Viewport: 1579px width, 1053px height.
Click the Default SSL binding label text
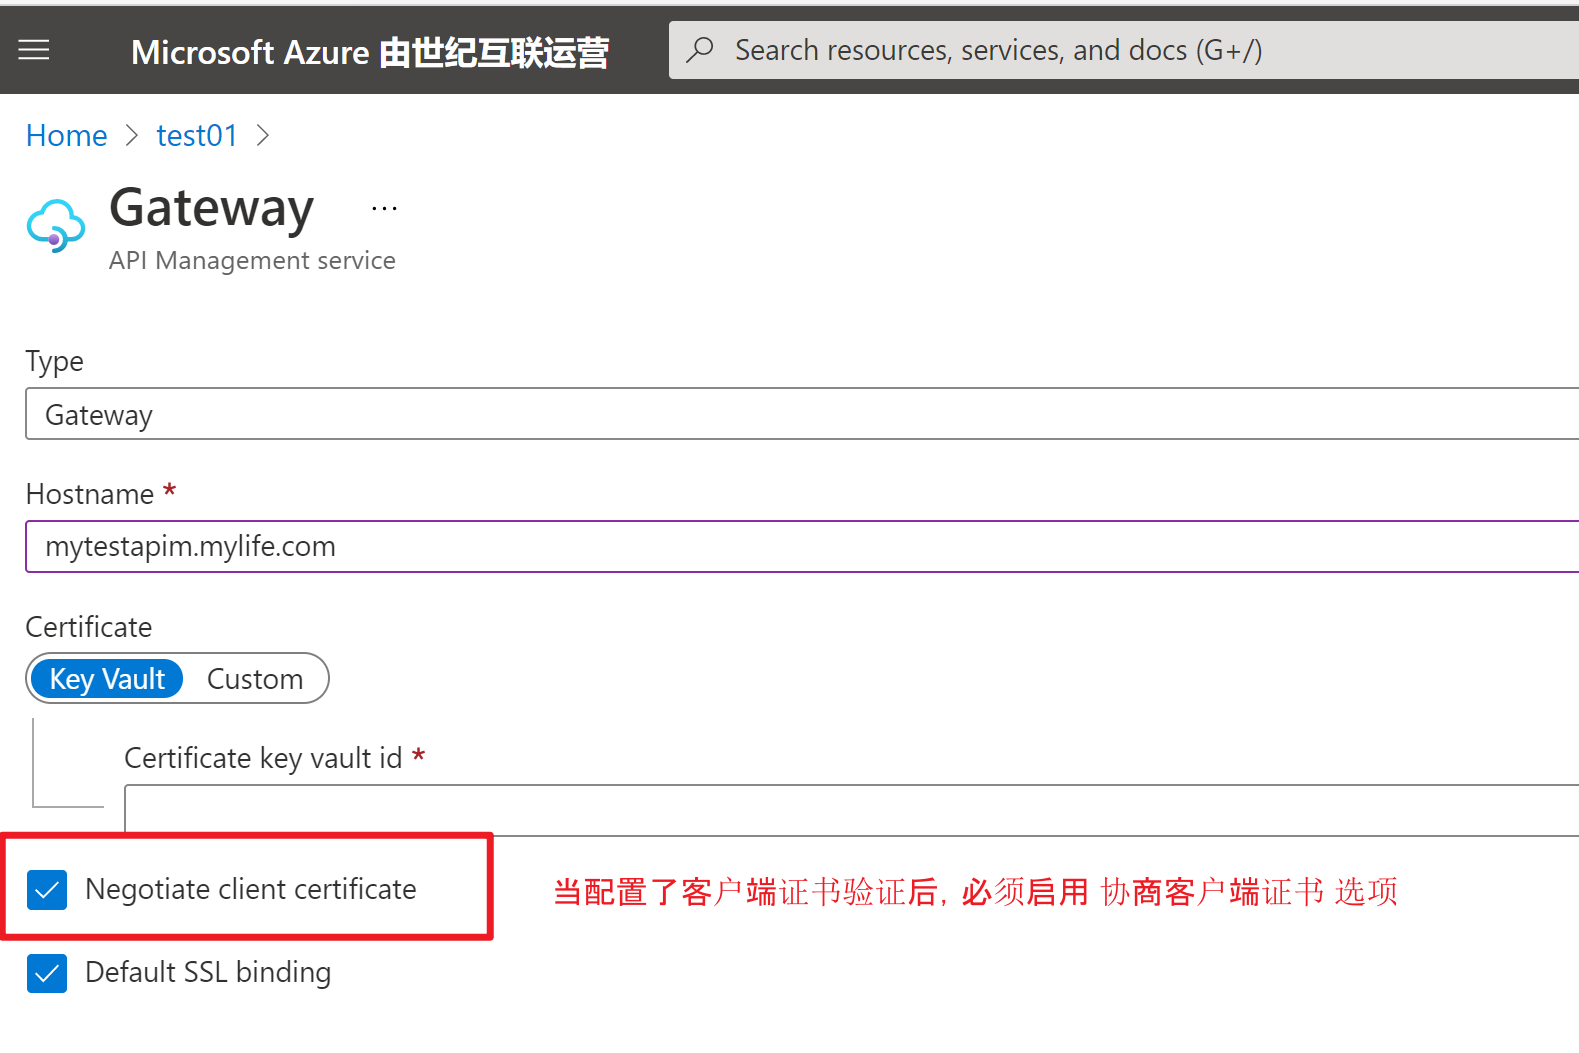pos(208,972)
